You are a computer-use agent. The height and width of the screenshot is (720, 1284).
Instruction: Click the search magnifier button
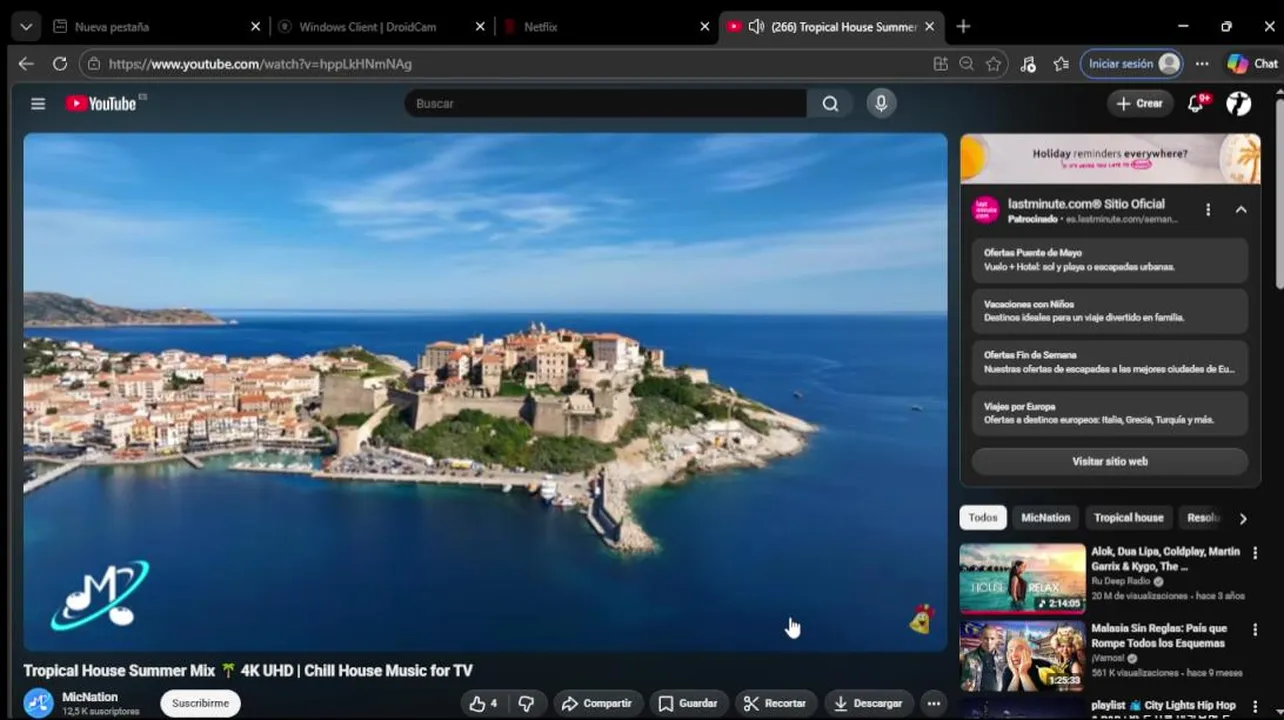click(x=830, y=103)
